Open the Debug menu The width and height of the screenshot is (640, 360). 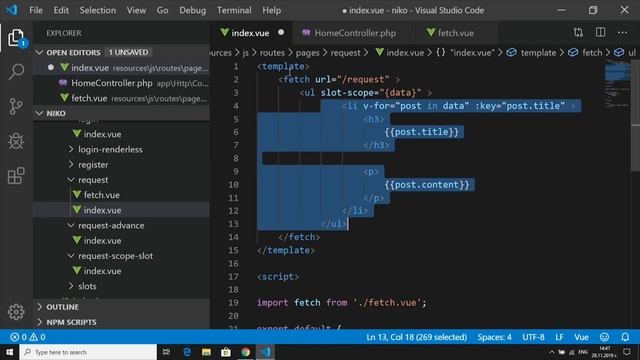pyautogui.click(x=192, y=10)
